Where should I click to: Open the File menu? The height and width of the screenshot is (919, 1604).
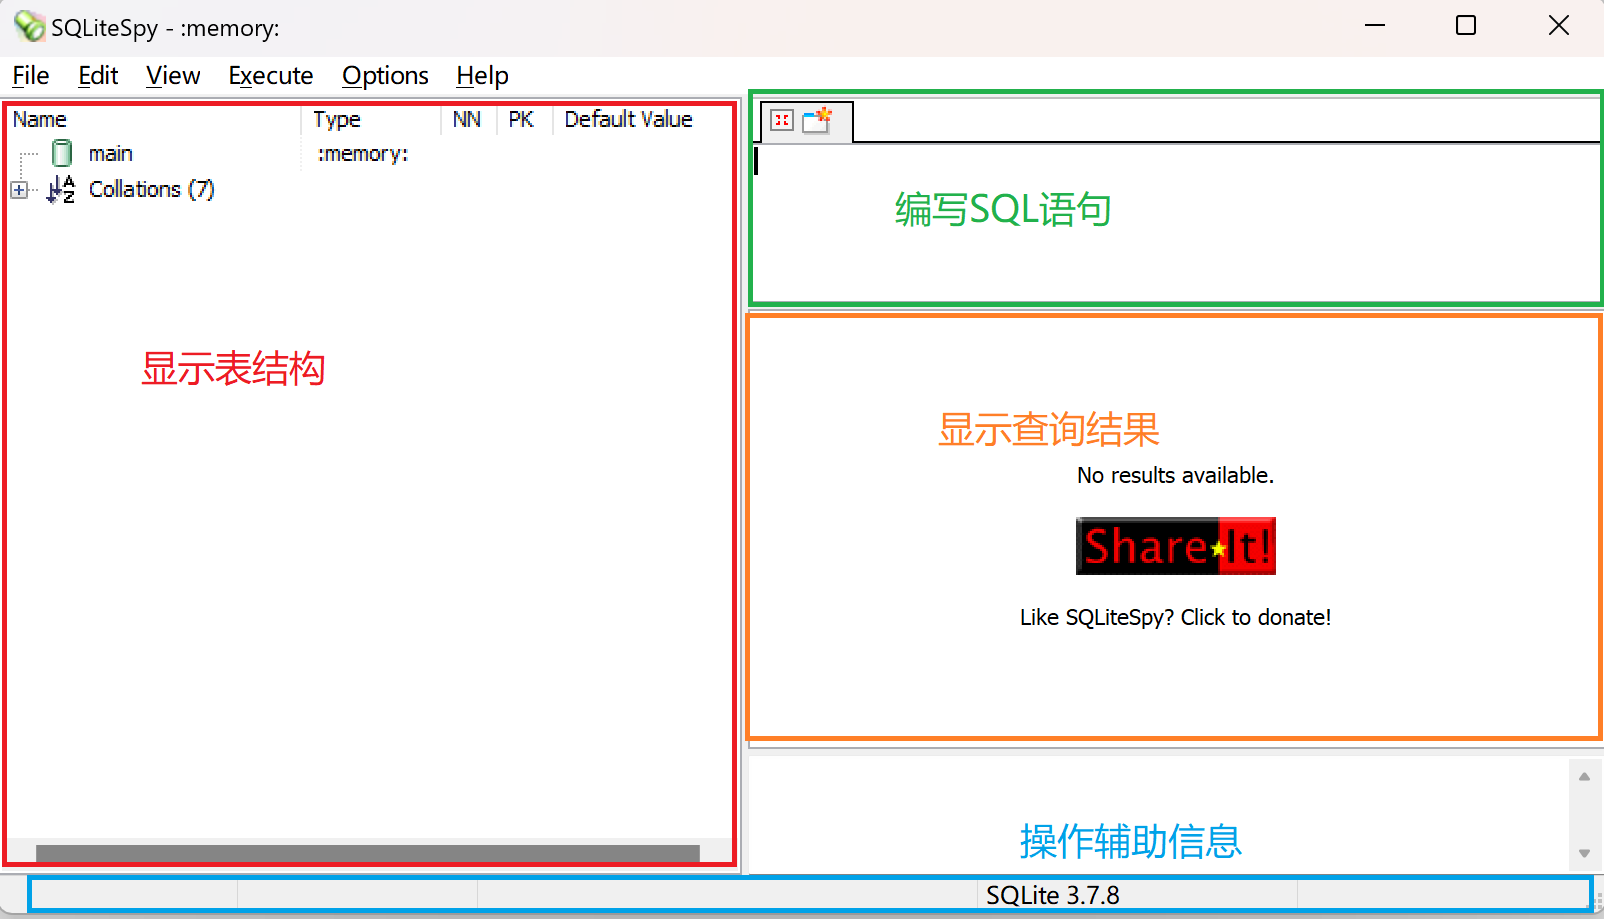coord(29,75)
